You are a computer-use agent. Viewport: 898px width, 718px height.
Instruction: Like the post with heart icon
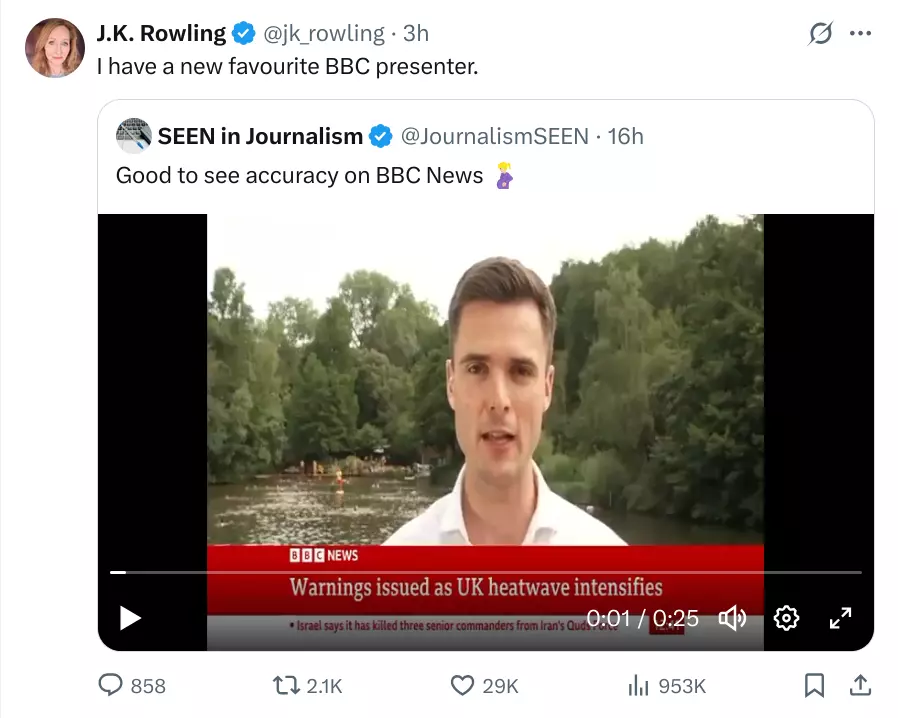click(462, 685)
